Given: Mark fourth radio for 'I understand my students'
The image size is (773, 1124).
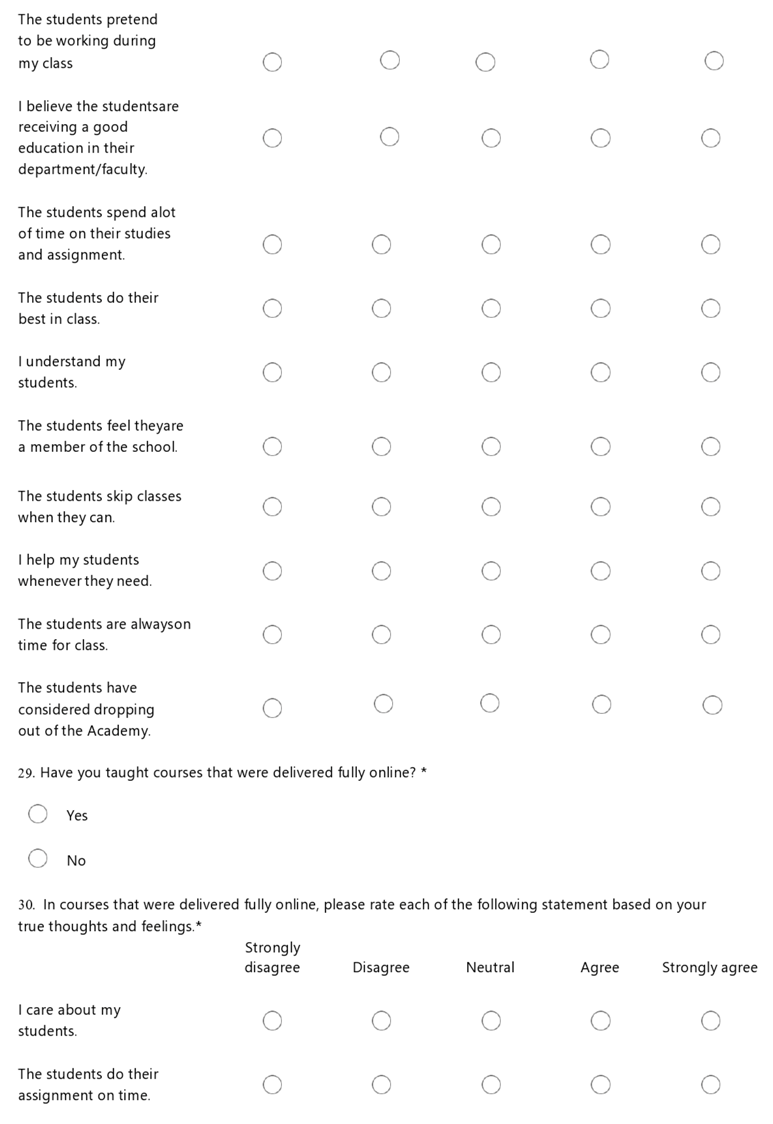Looking at the screenshot, I should (x=600, y=372).
